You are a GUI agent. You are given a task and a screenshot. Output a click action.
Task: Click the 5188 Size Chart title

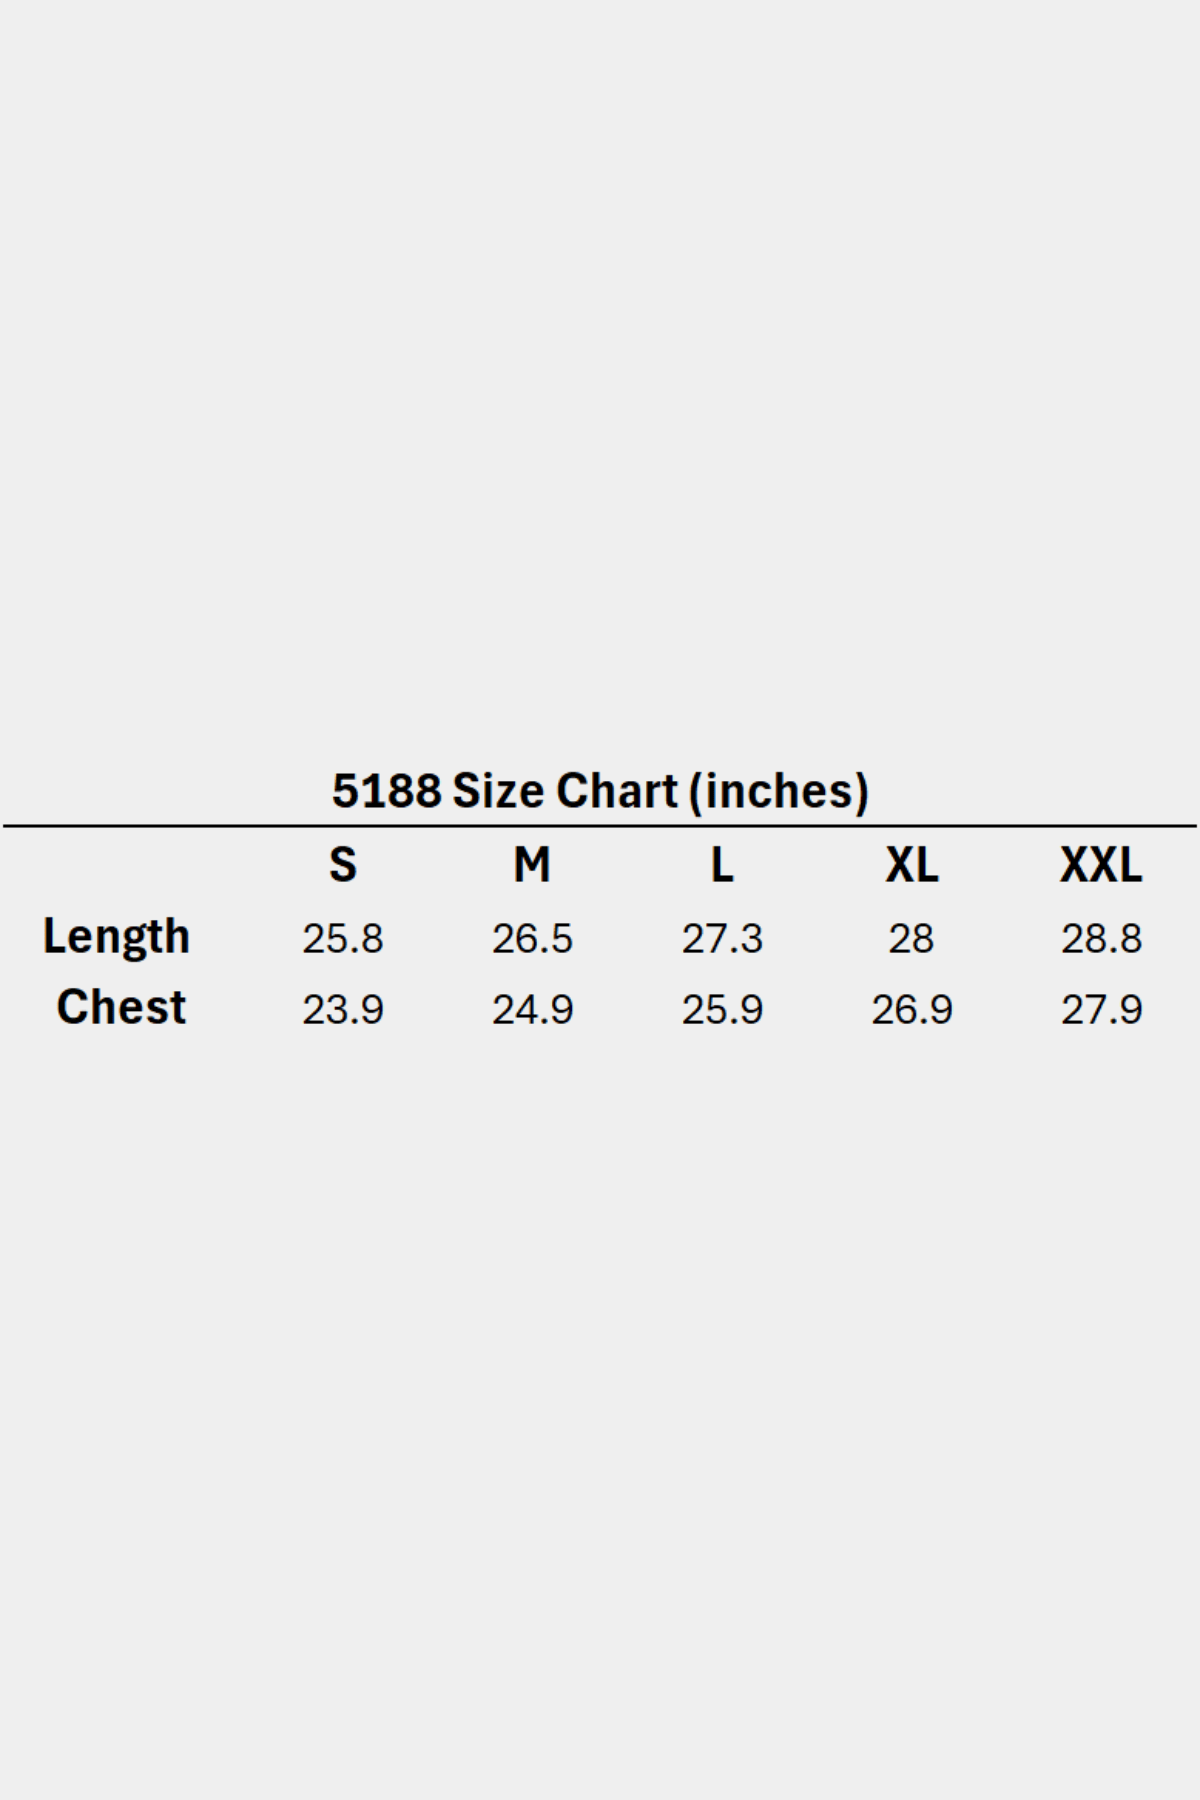(x=600, y=791)
